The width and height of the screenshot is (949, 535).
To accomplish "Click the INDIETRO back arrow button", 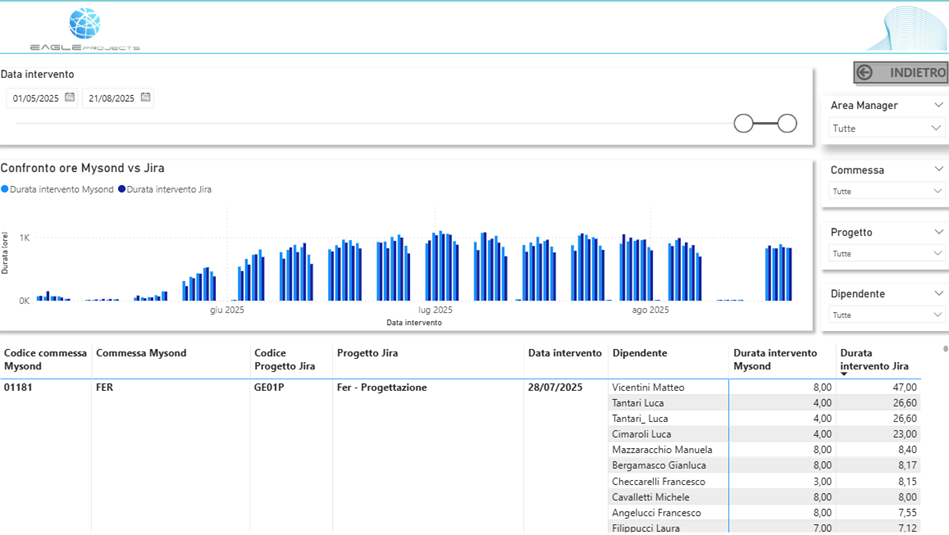I will click(x=900, y=73).
